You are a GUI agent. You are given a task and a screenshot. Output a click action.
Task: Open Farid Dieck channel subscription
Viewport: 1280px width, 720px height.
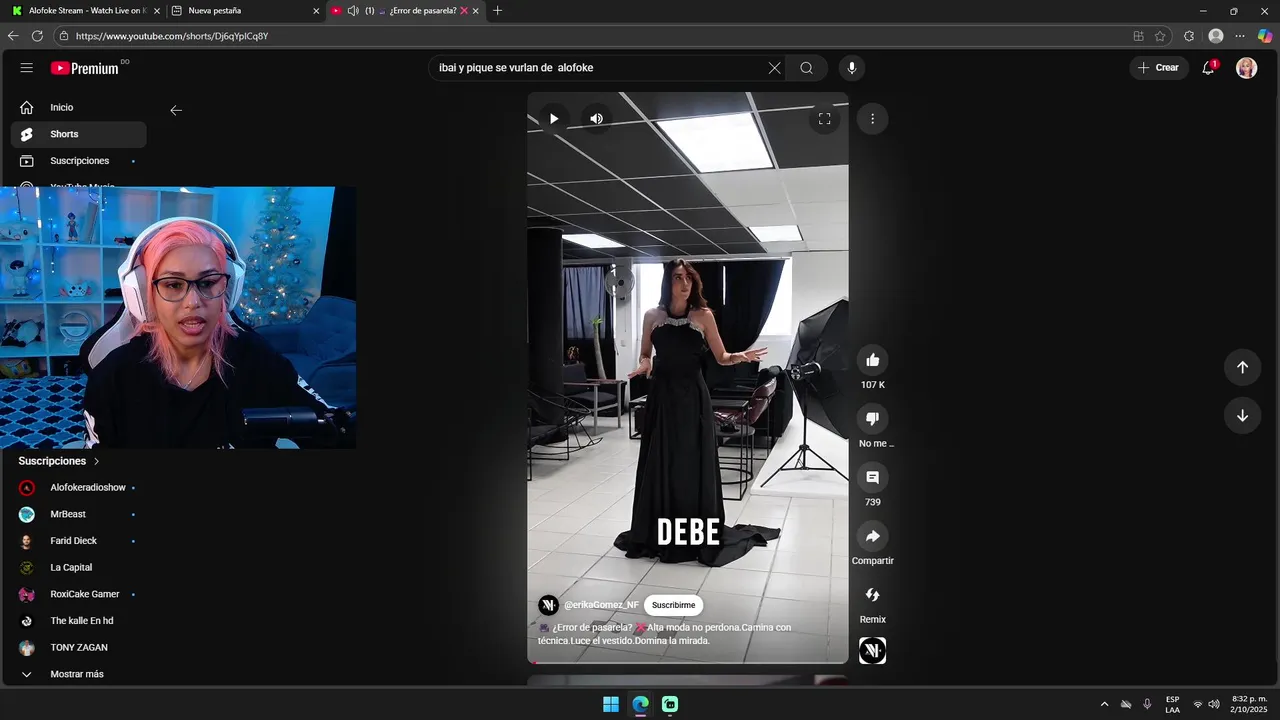click(x=78, y=541)
